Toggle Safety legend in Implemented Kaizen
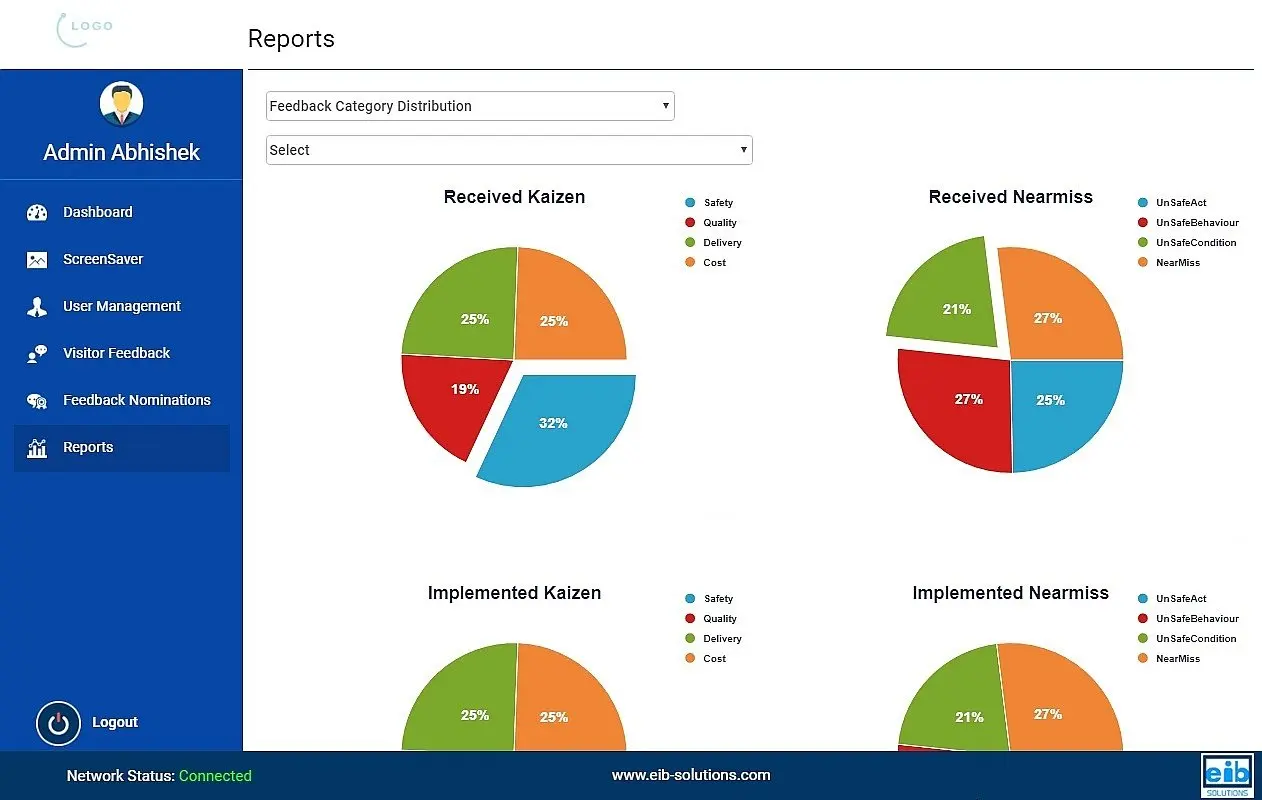 tap(709, 599)
